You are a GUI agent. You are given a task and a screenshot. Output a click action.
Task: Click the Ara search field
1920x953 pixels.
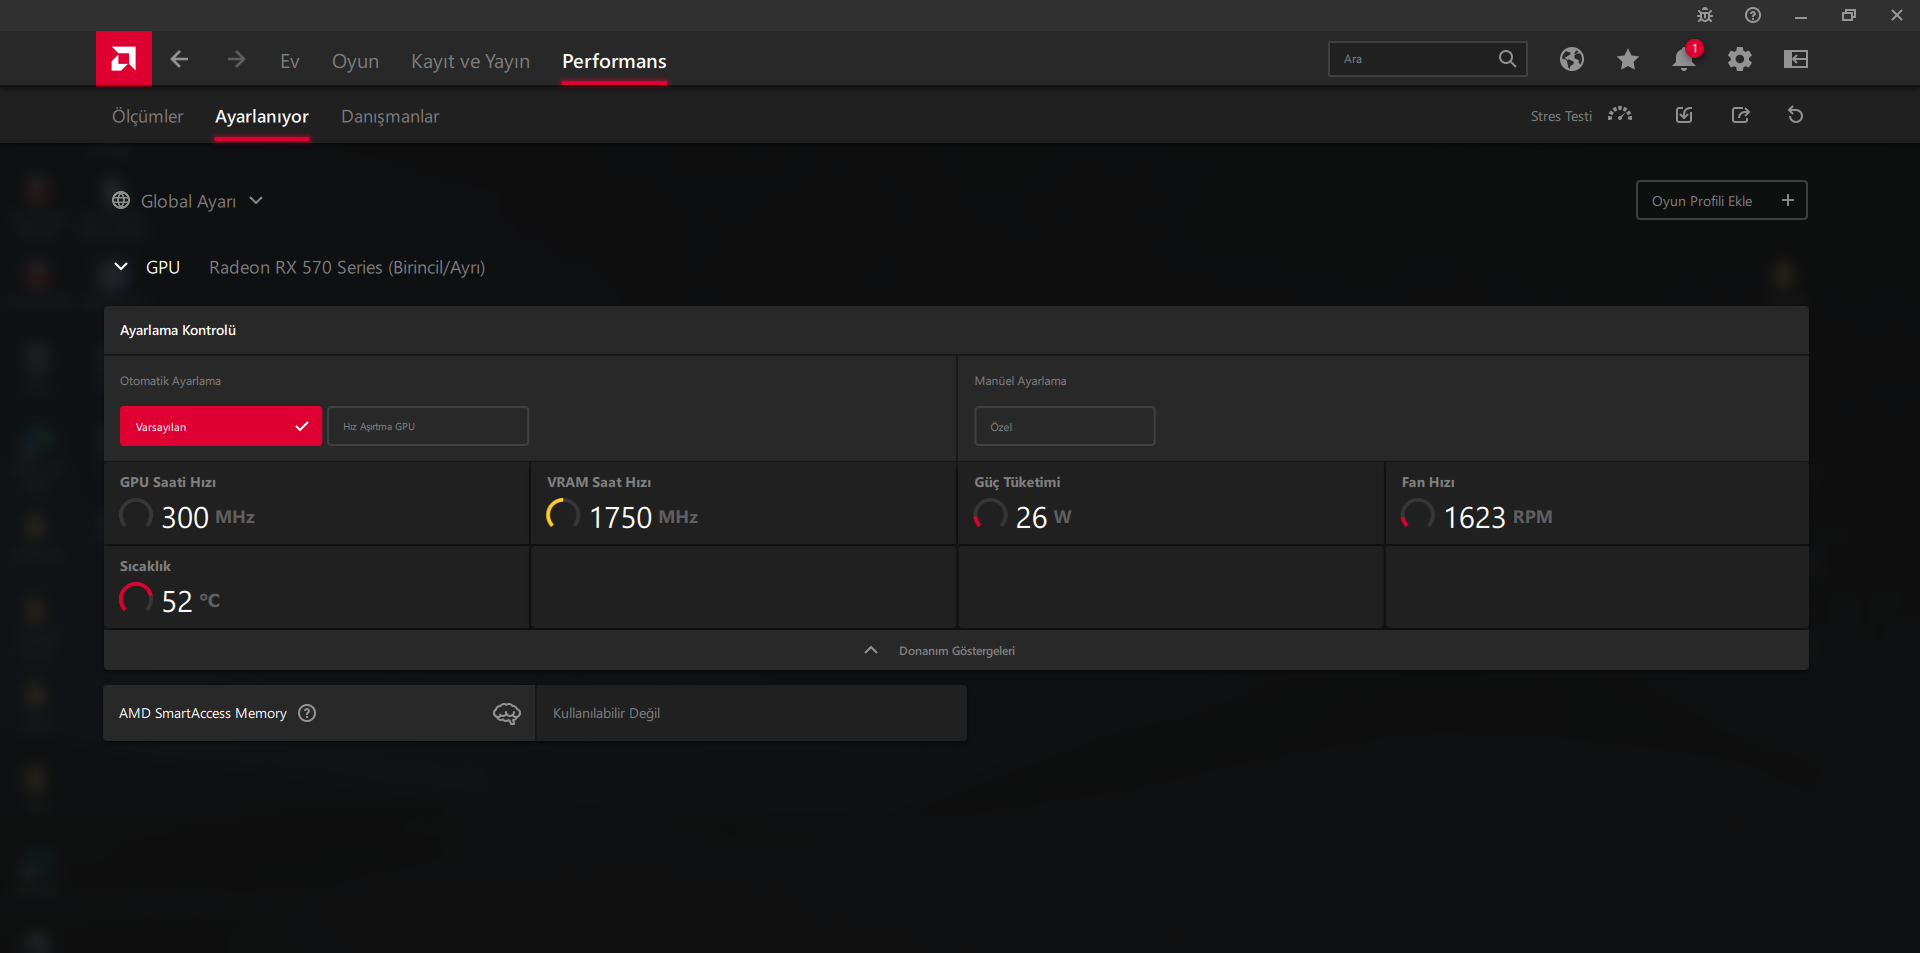tap(1428, 59)
